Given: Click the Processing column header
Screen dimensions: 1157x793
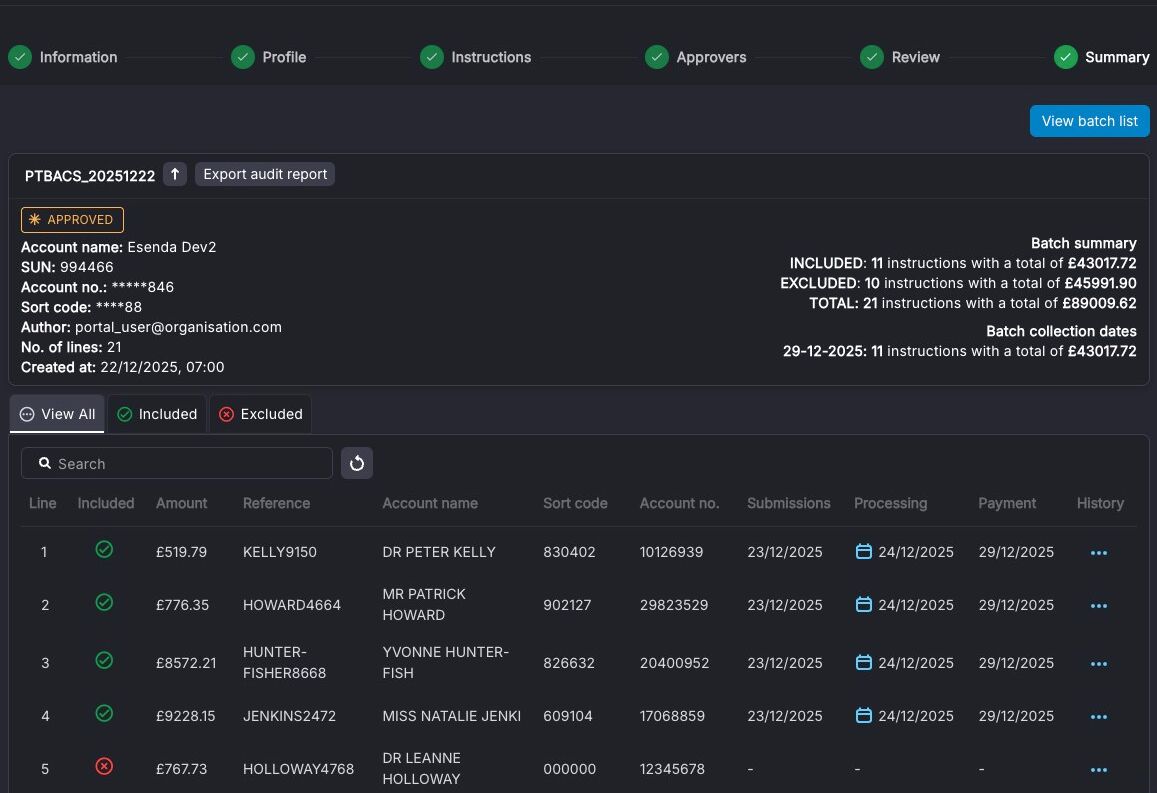Looking at the screenshot, I should (x=891, y=503).
